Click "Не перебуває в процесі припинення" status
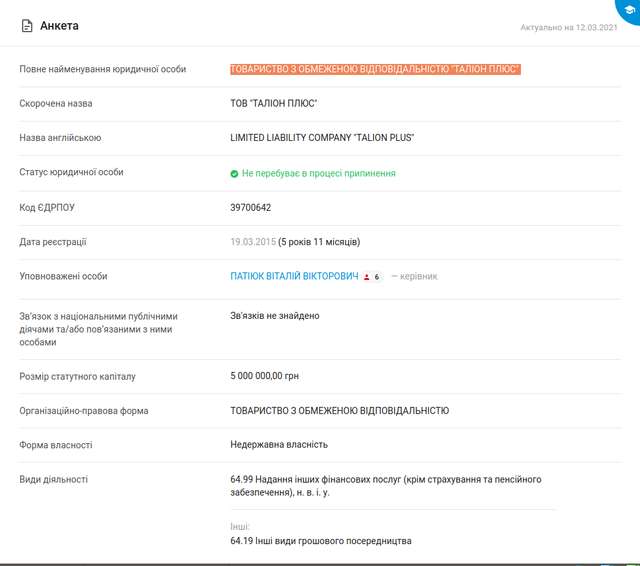This screenshot has height=566, width=640. click(x=318, y=173)
